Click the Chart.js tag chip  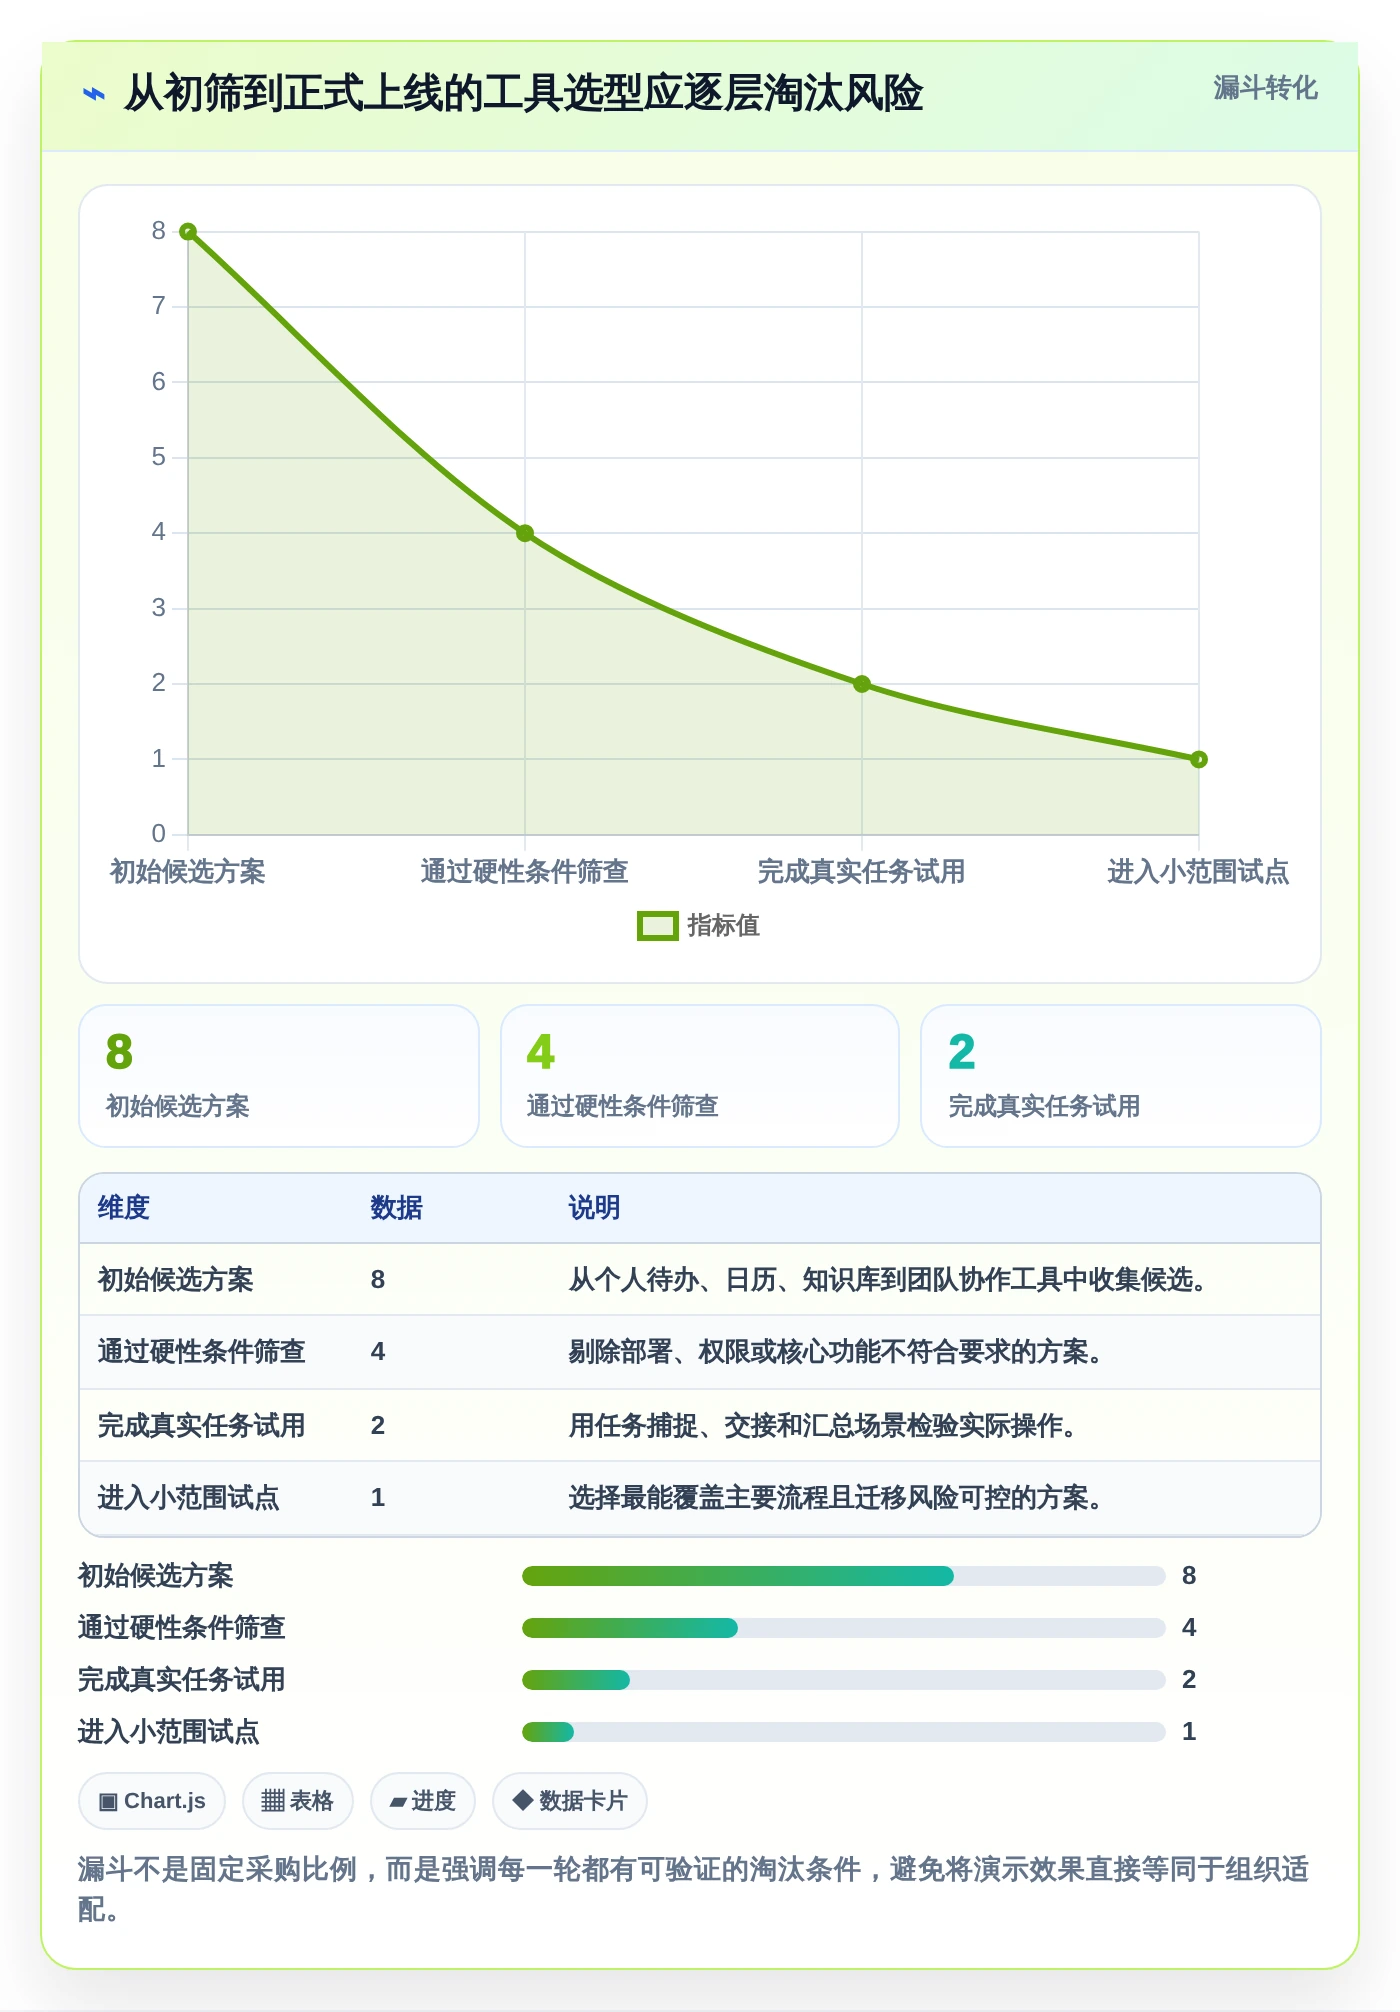(x=152, y=1801)
